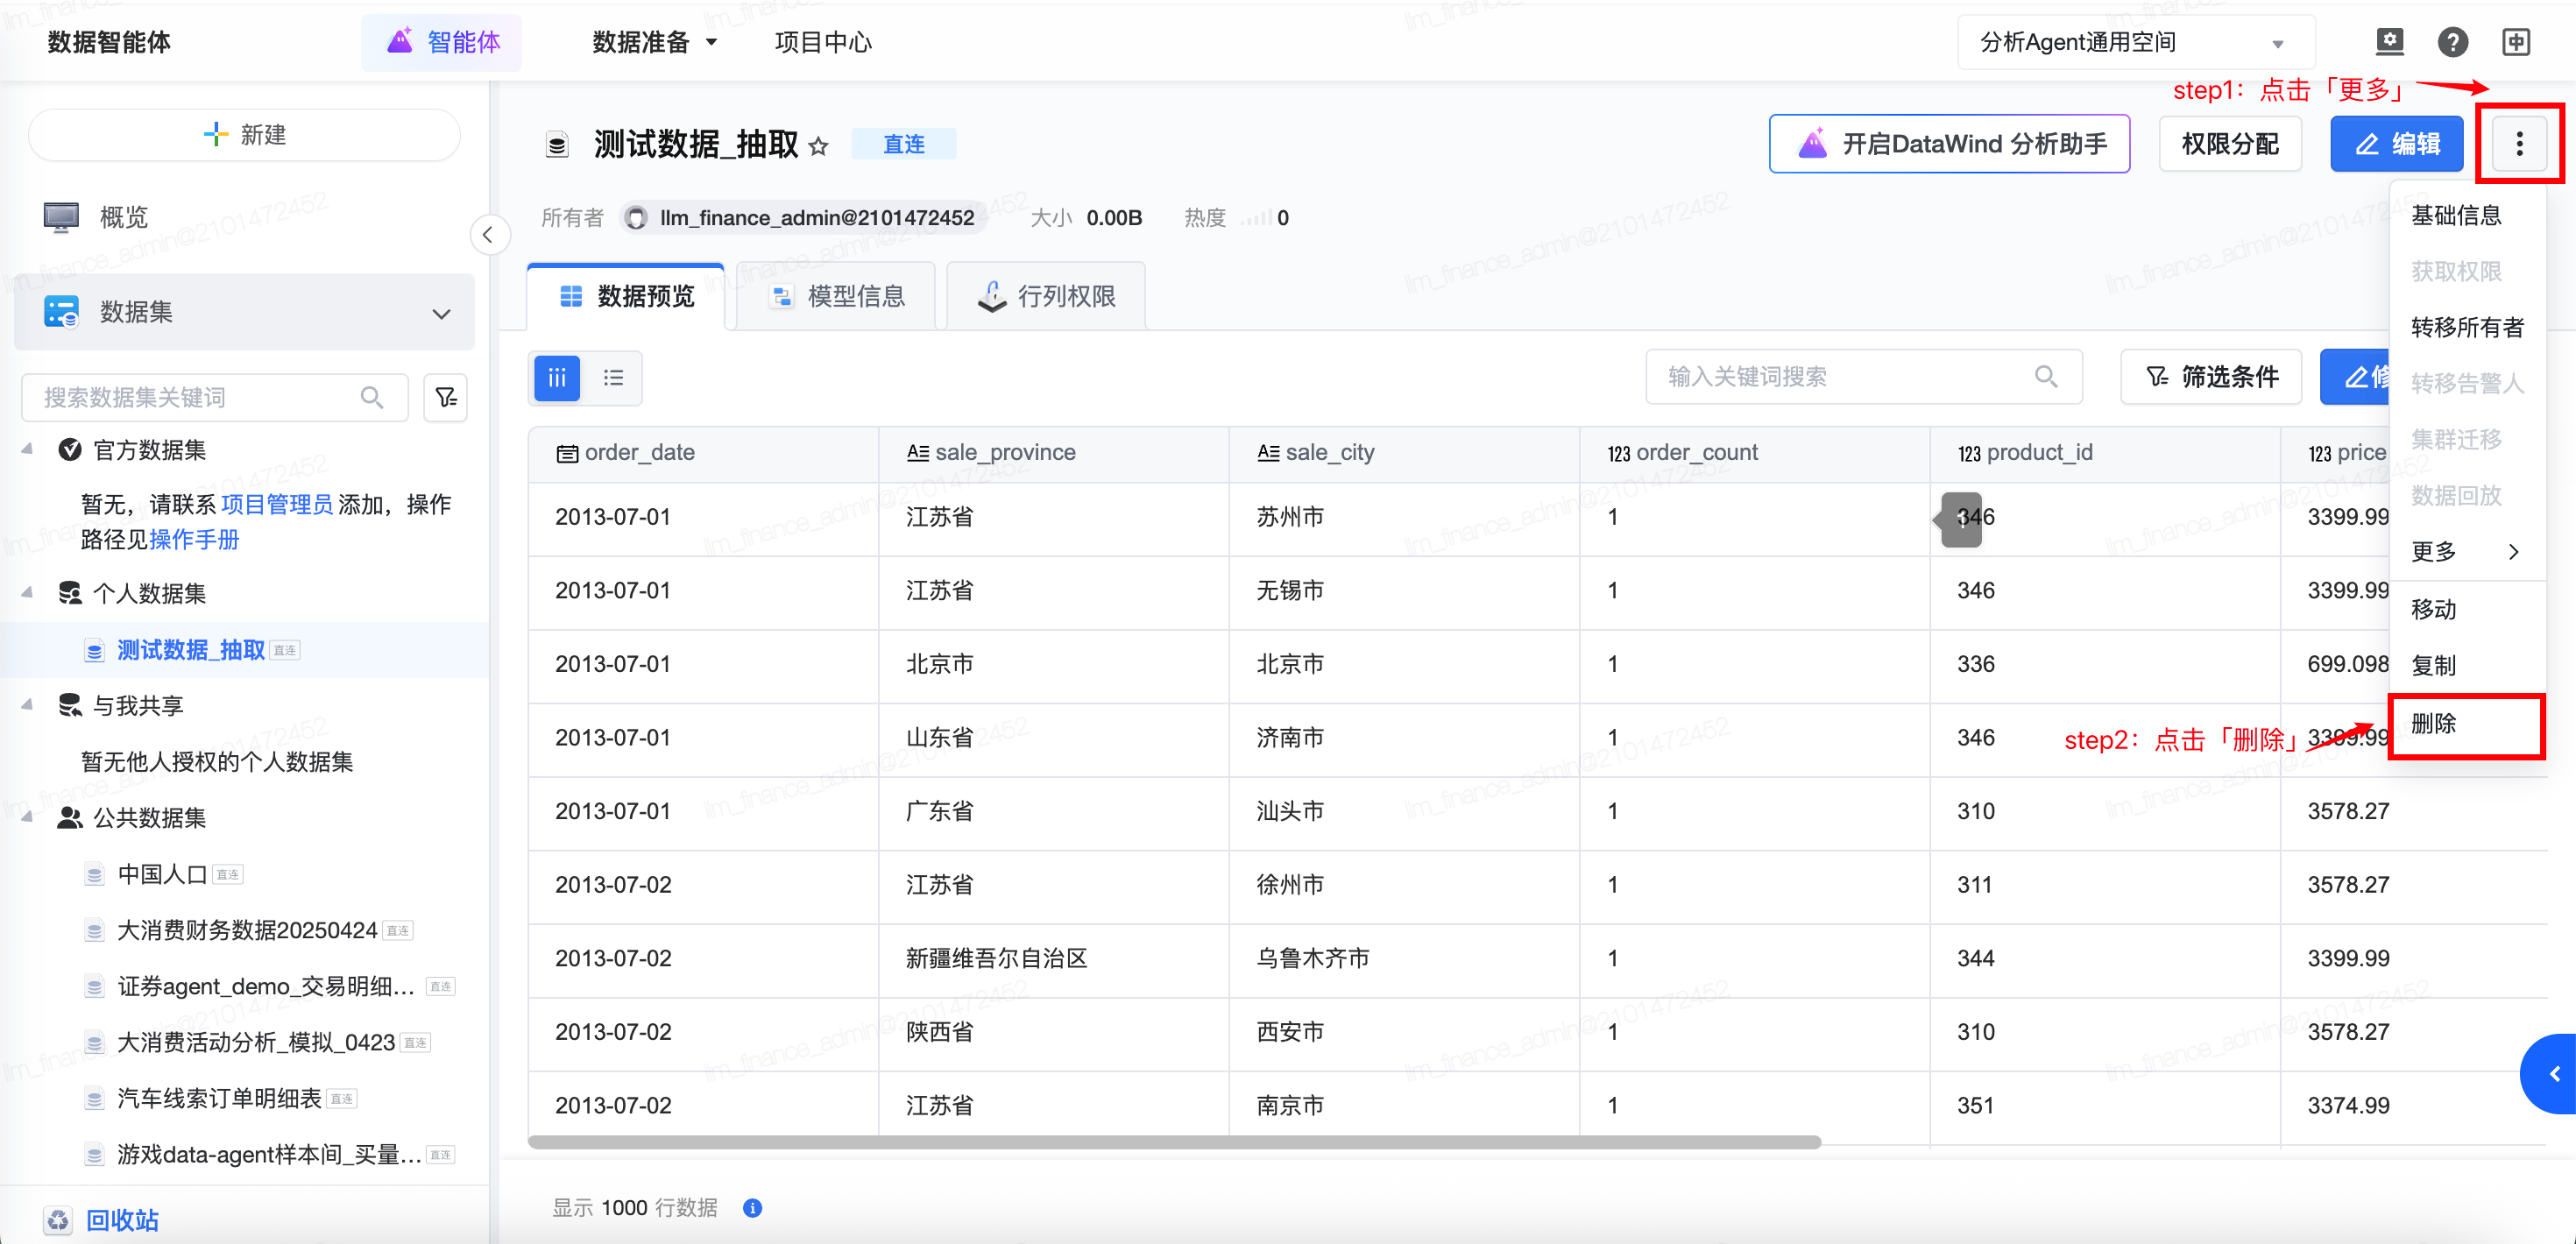Collapse the 官方数据集 tree node
Viewport: 2576px width, 1244px height.
pyautogui.click(x=27, y=449)
